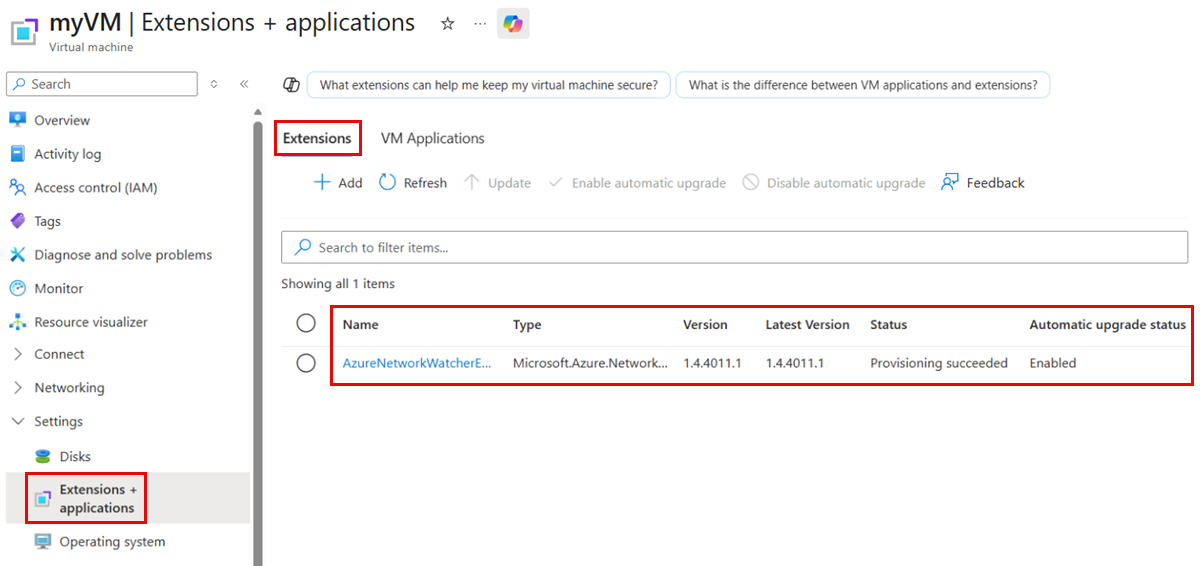
Task: Open the Tags sidebar item
Action: (47, 221)
